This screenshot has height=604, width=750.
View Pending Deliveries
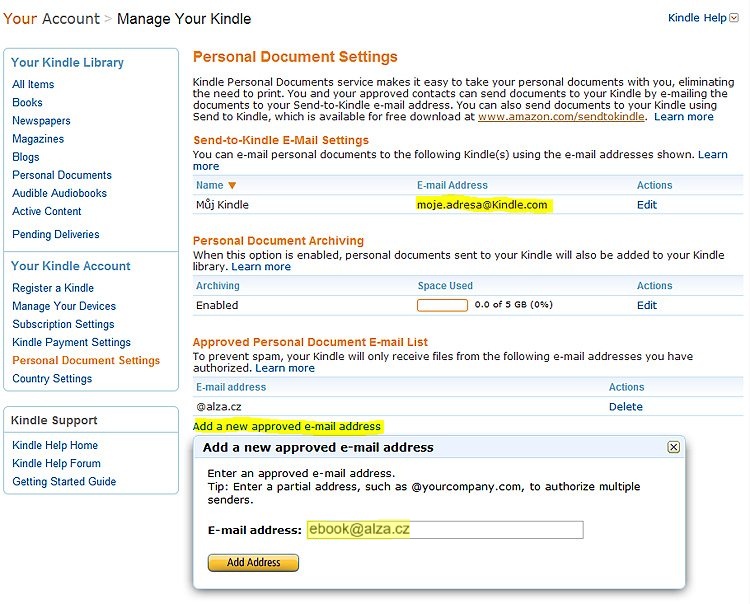tap(55, 234)
